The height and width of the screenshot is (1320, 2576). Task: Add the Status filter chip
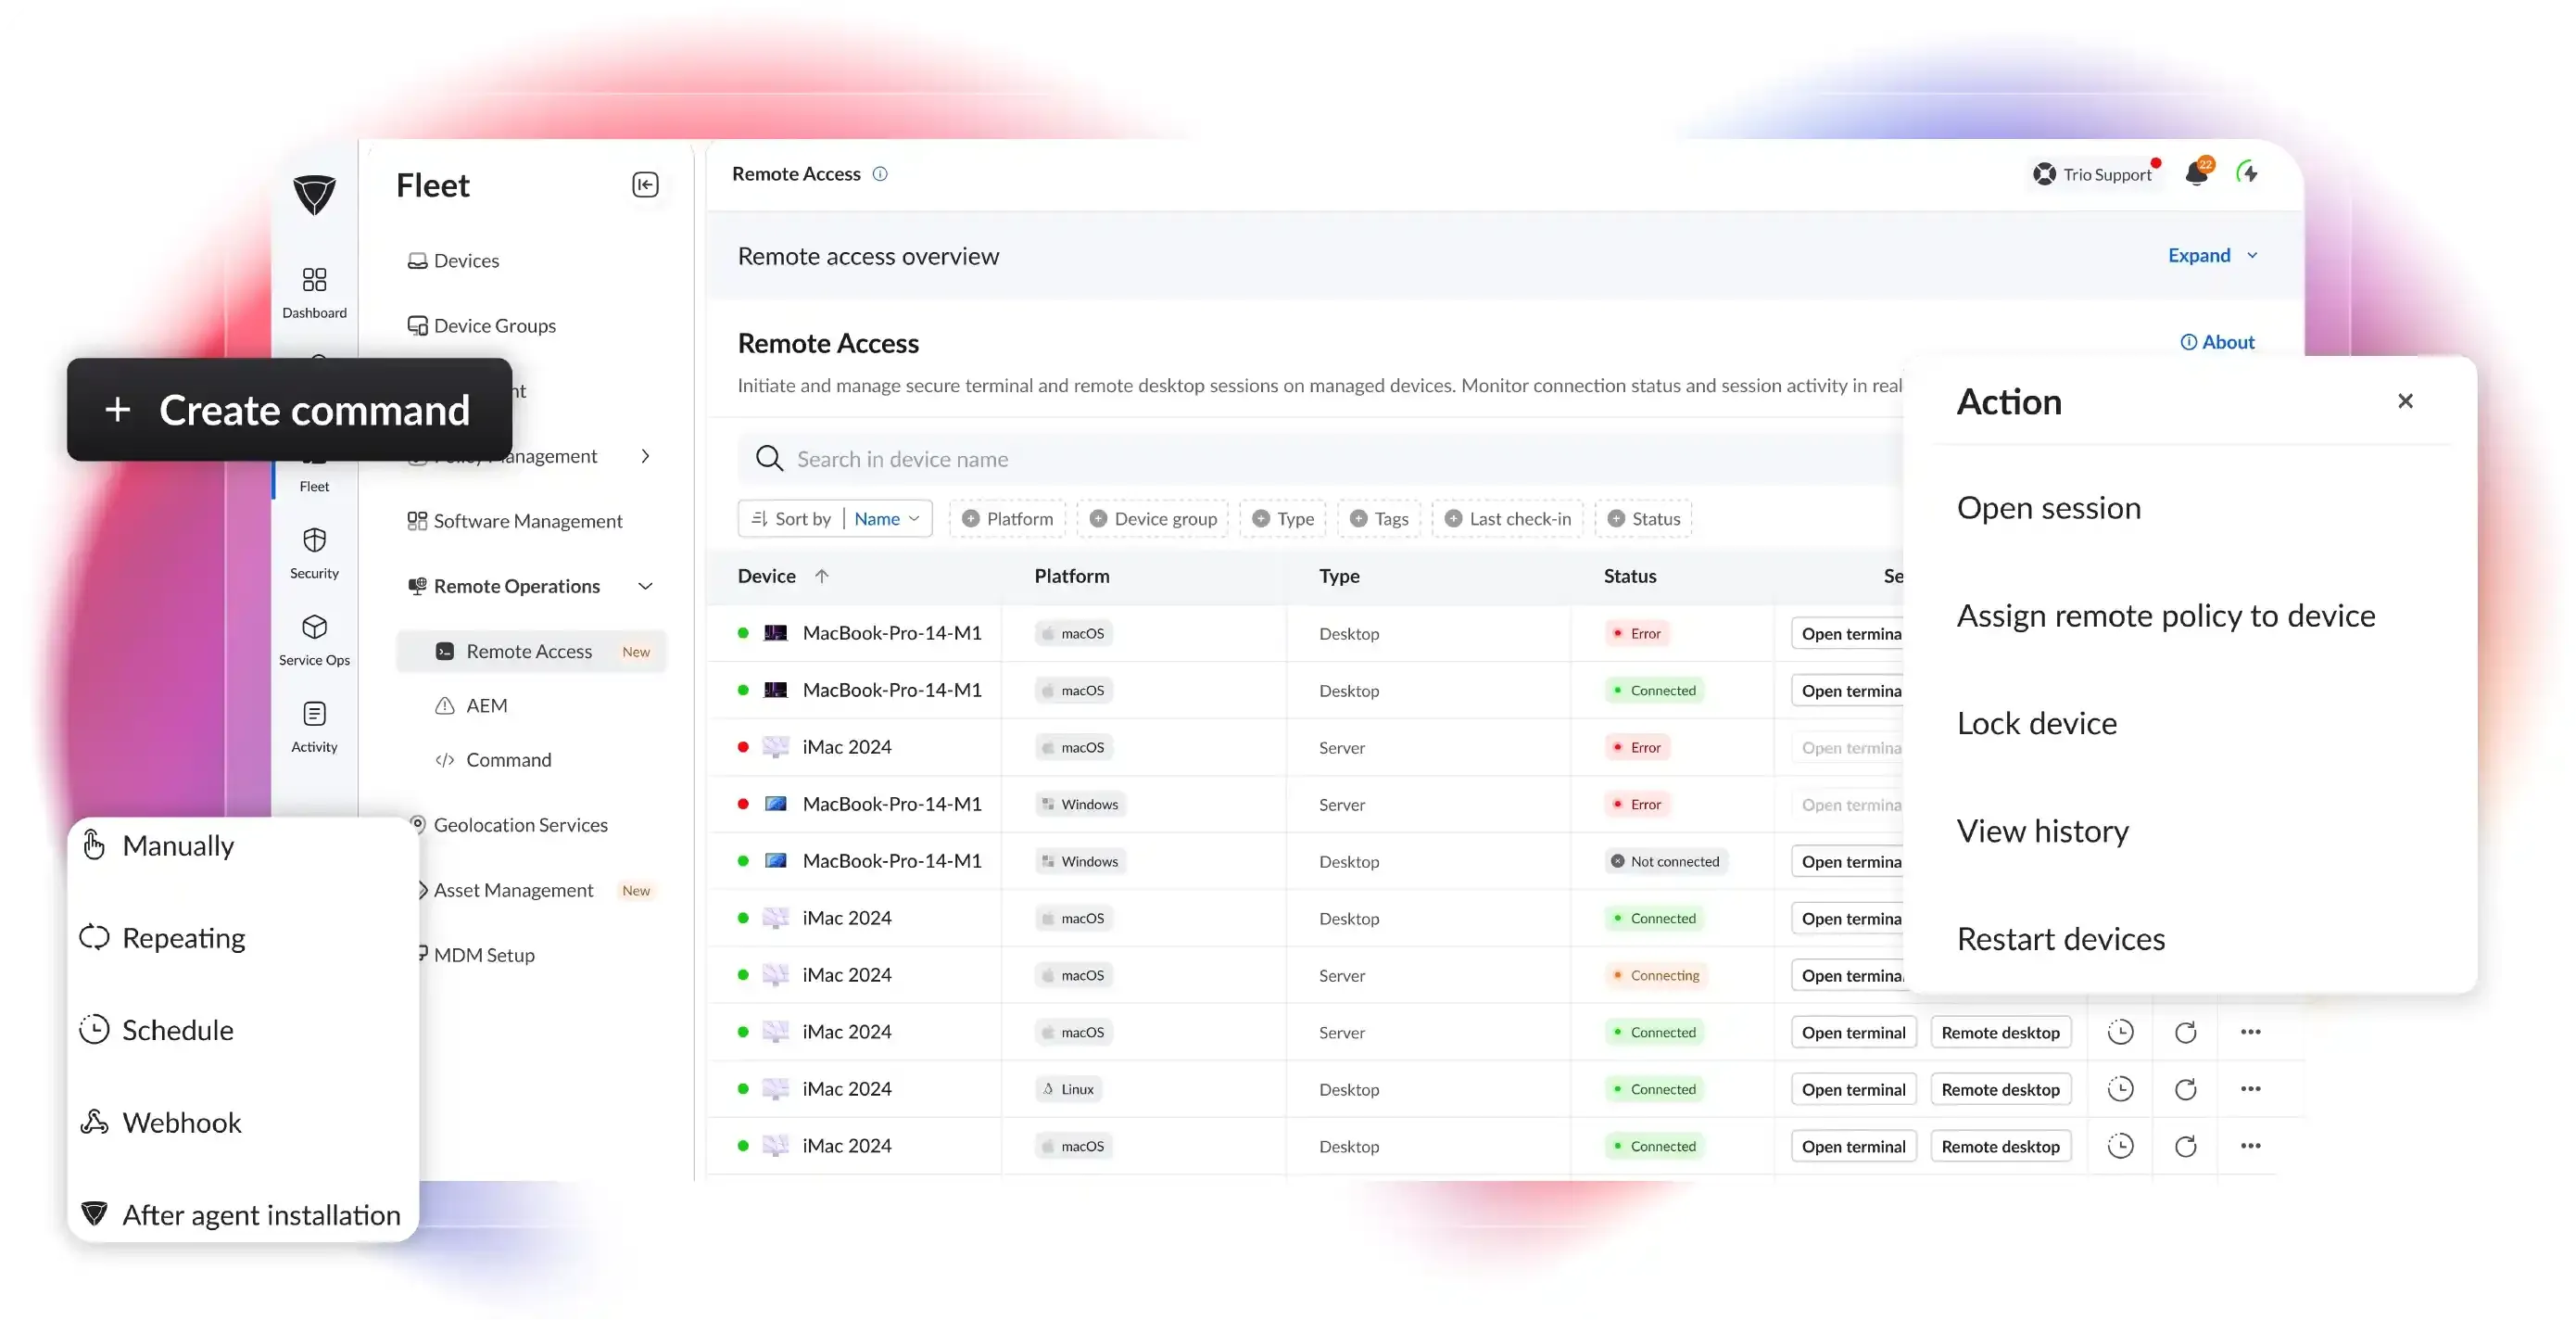coord(1643,518)
